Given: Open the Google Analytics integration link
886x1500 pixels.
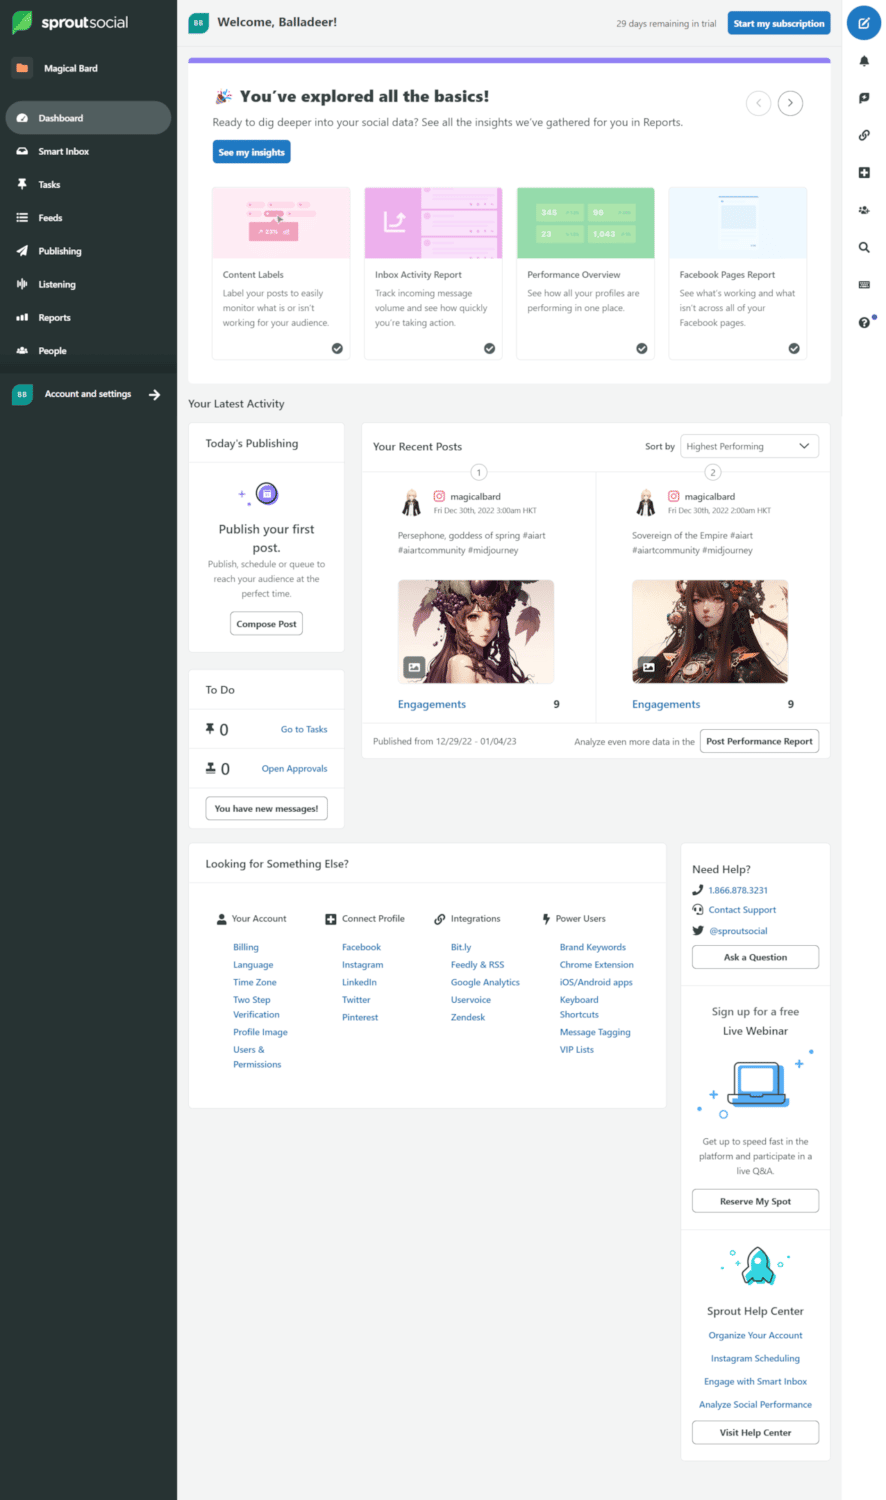Looking at the screenshot, I should [x=485, y=982].
